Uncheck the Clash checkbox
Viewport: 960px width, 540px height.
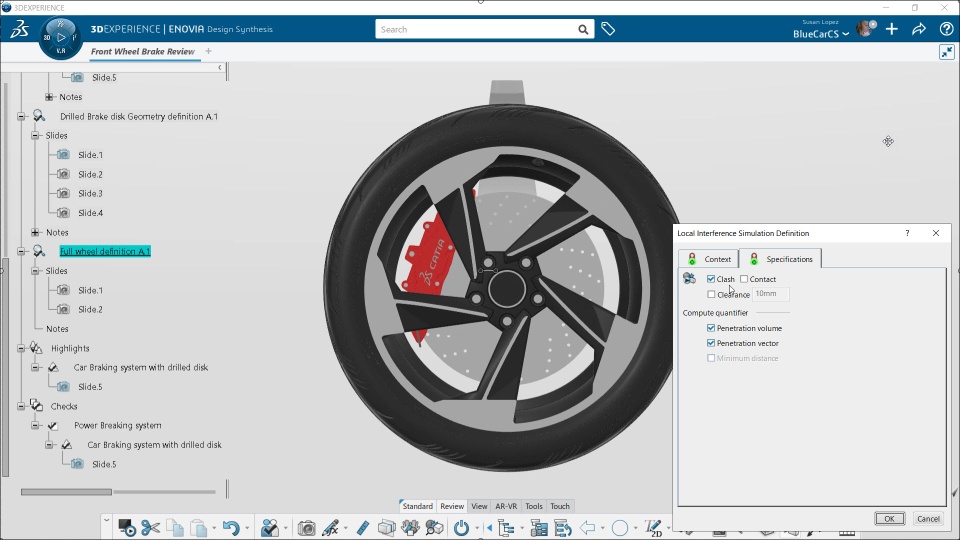[x=711, y=279]
